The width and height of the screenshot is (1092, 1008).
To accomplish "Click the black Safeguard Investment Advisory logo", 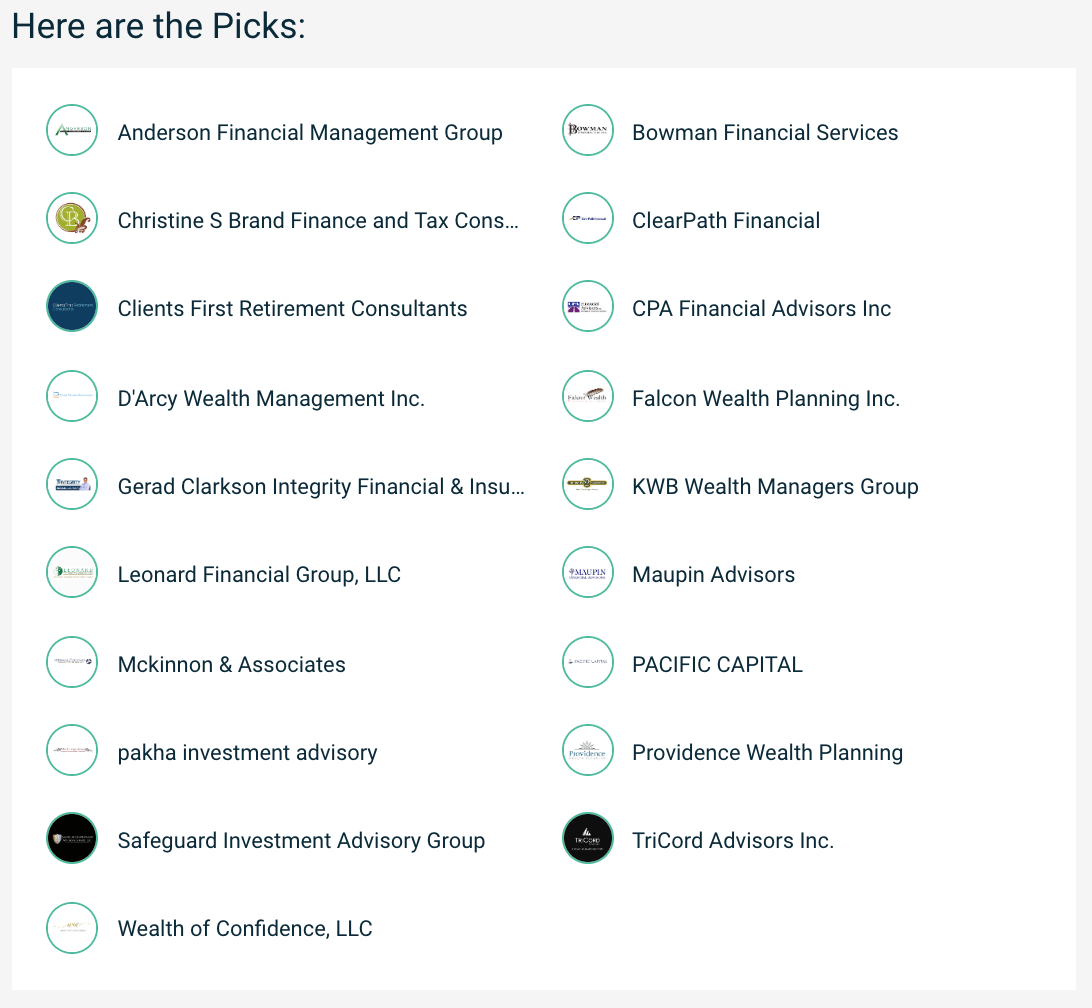I will click(x=72, y=838).
